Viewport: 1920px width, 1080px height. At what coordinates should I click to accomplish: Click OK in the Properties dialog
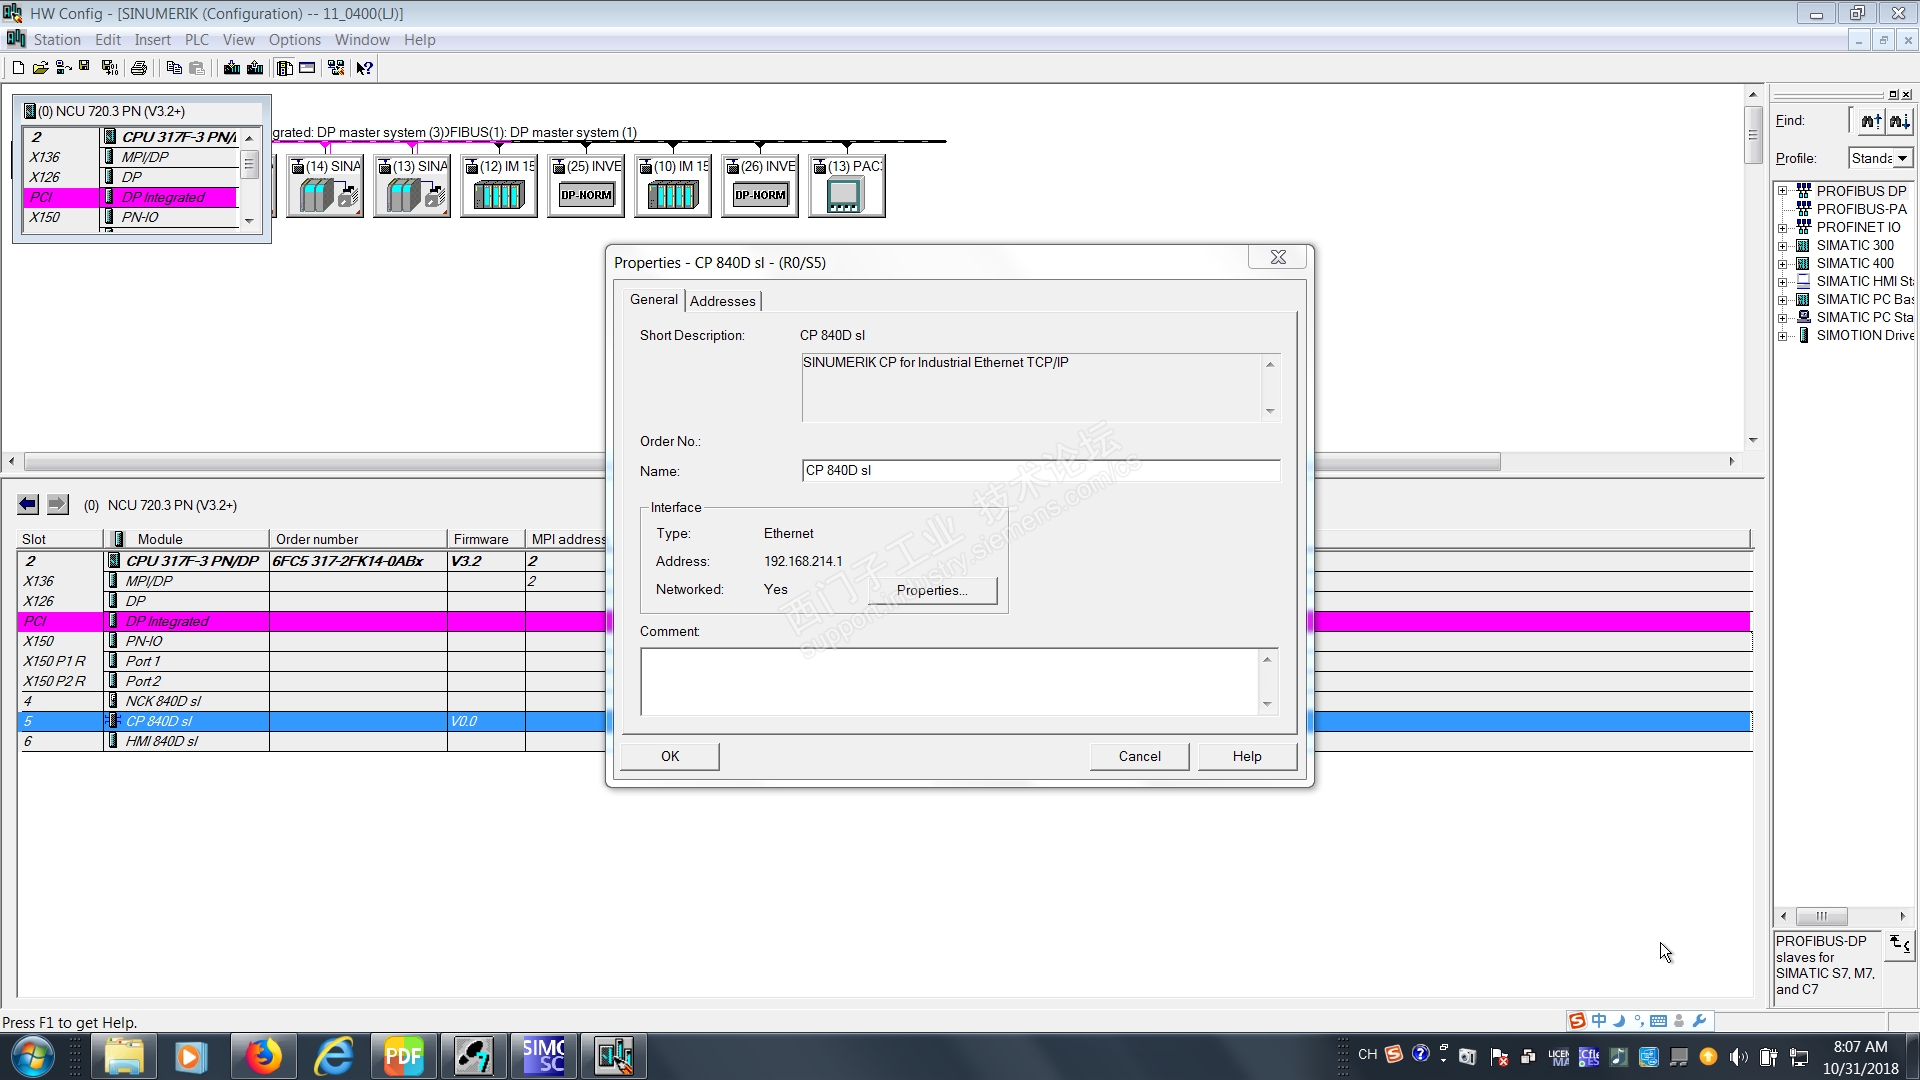click(669, 756)
